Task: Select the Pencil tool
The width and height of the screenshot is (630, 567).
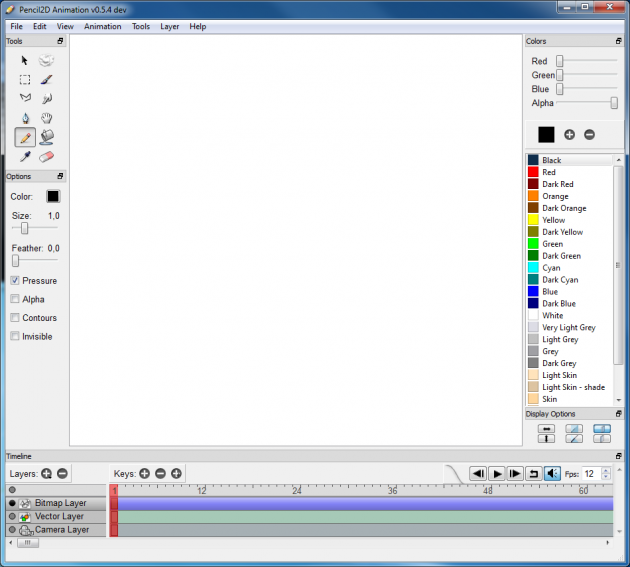Action: [x=25, y=137]
